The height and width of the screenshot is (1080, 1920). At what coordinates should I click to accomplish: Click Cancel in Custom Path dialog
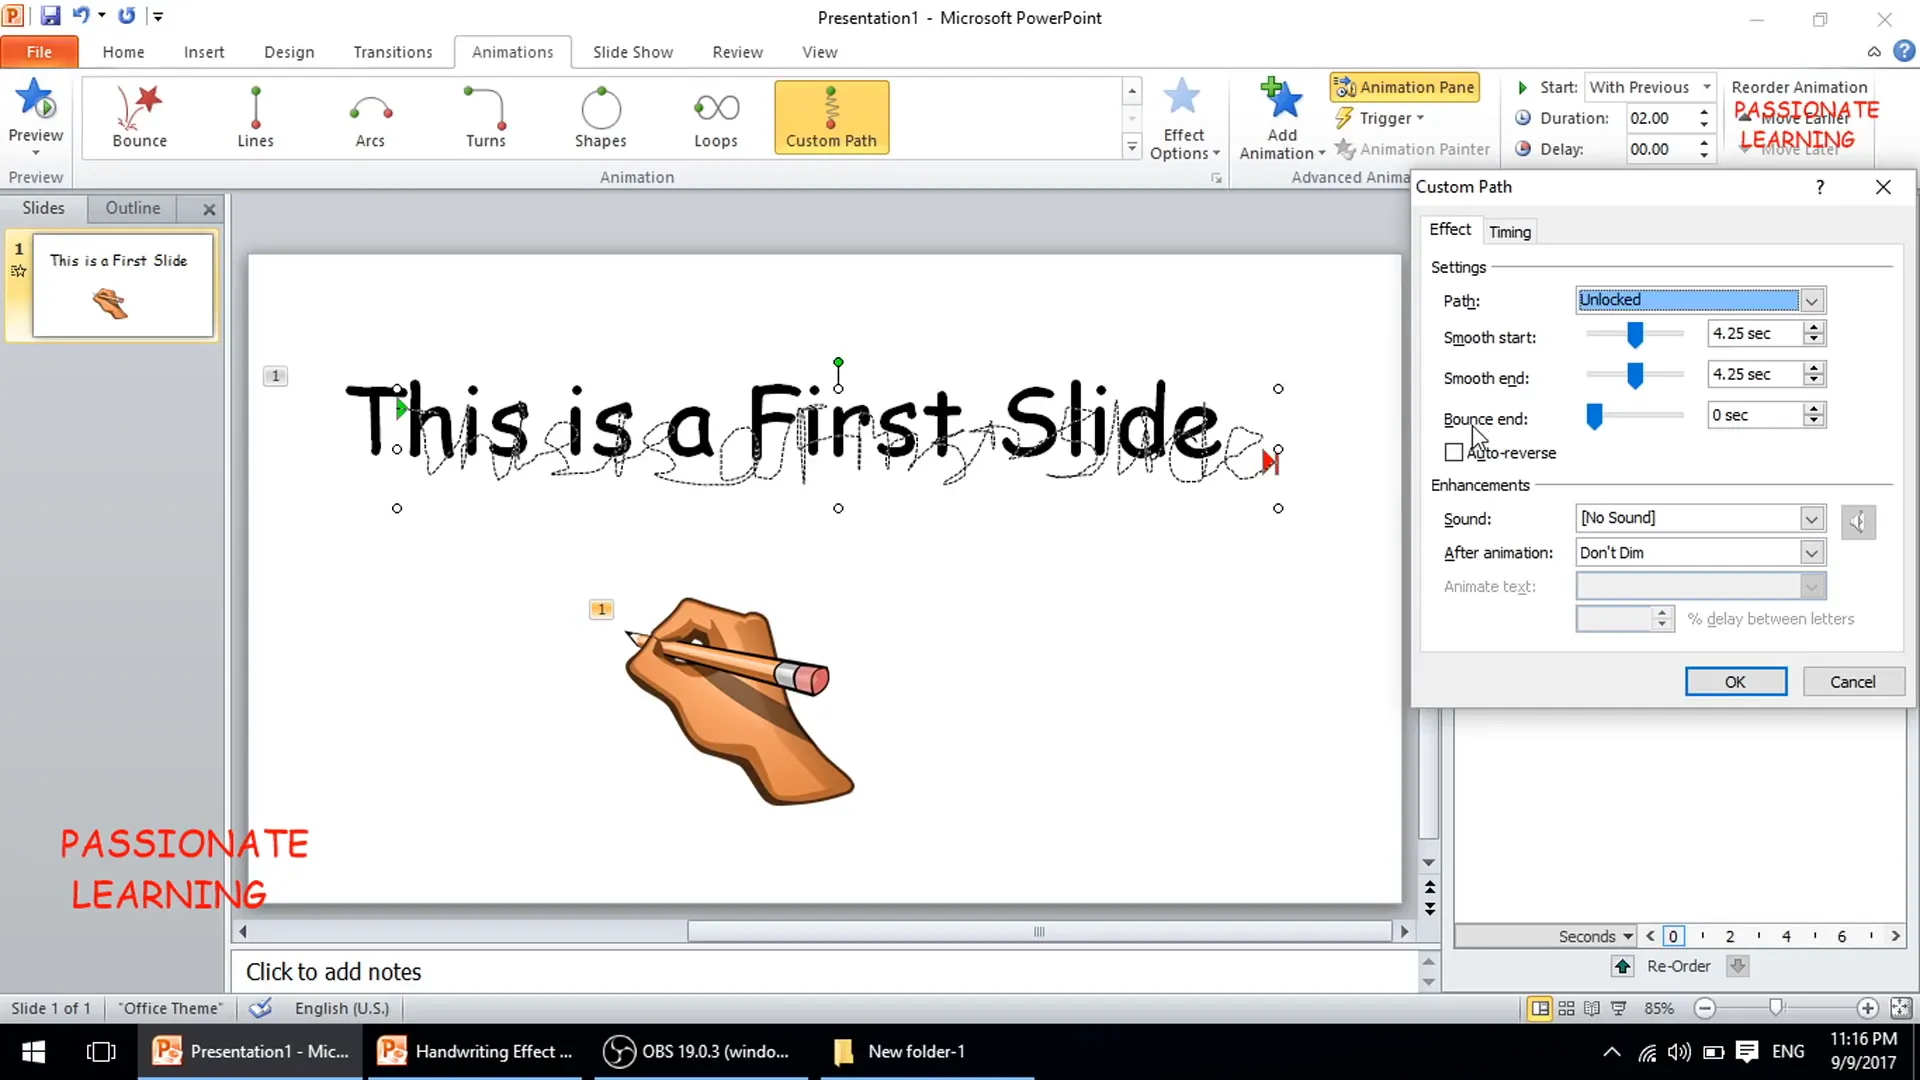click(1853, 682)
